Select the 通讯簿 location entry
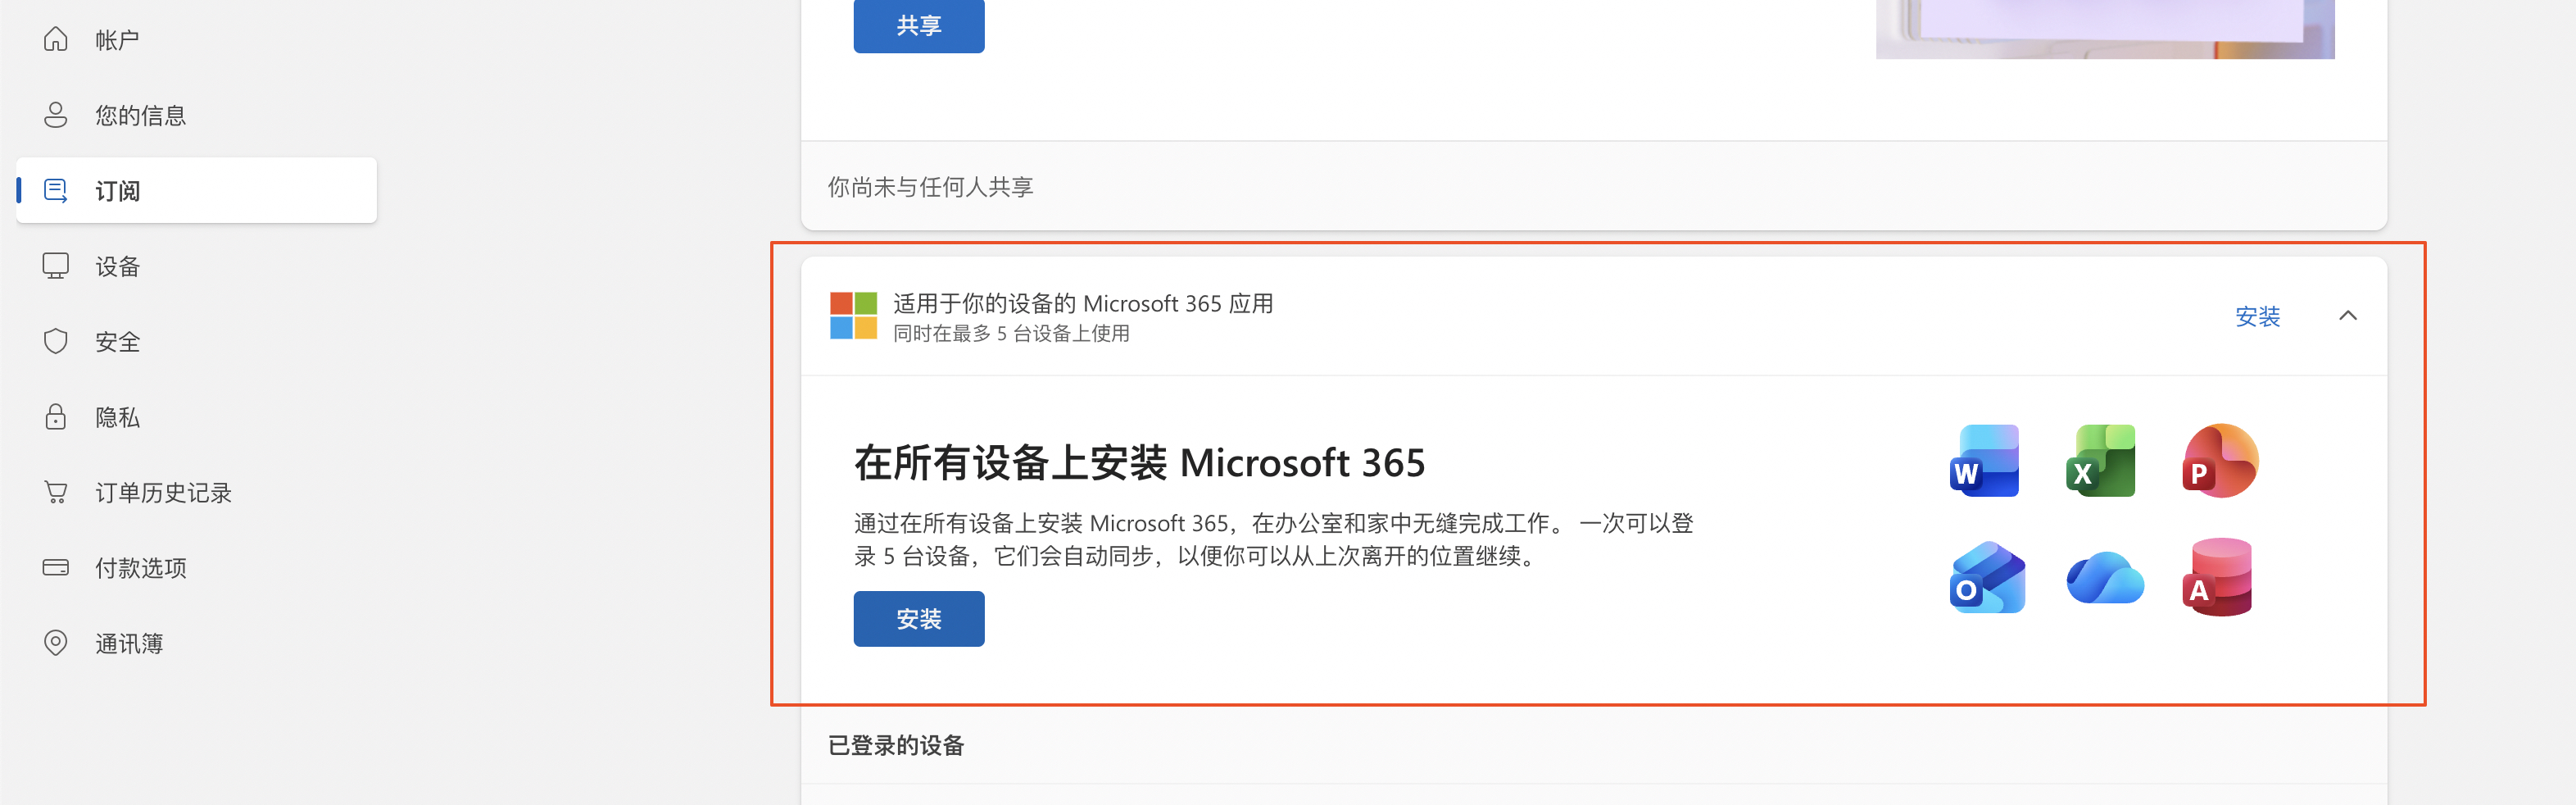This screenshot has width=2576, height=805. 129,643
